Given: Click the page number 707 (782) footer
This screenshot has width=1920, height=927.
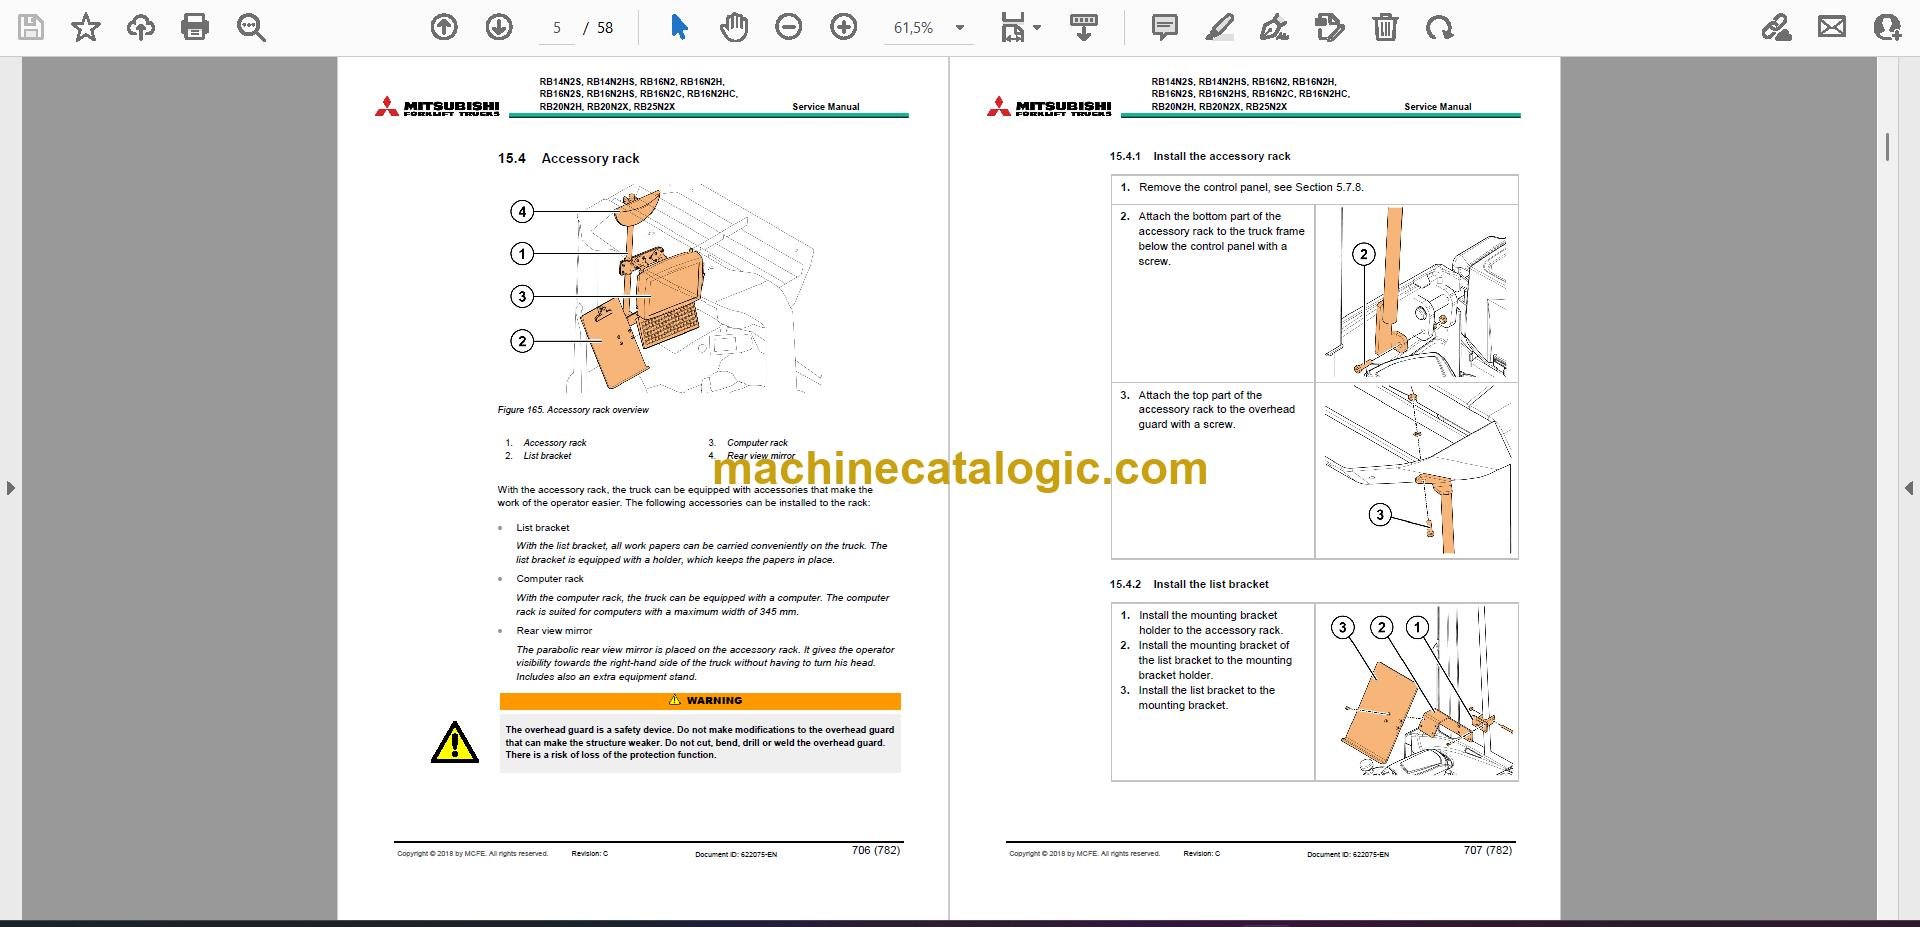Looking at the screenshot, I should coord(1488,850).
